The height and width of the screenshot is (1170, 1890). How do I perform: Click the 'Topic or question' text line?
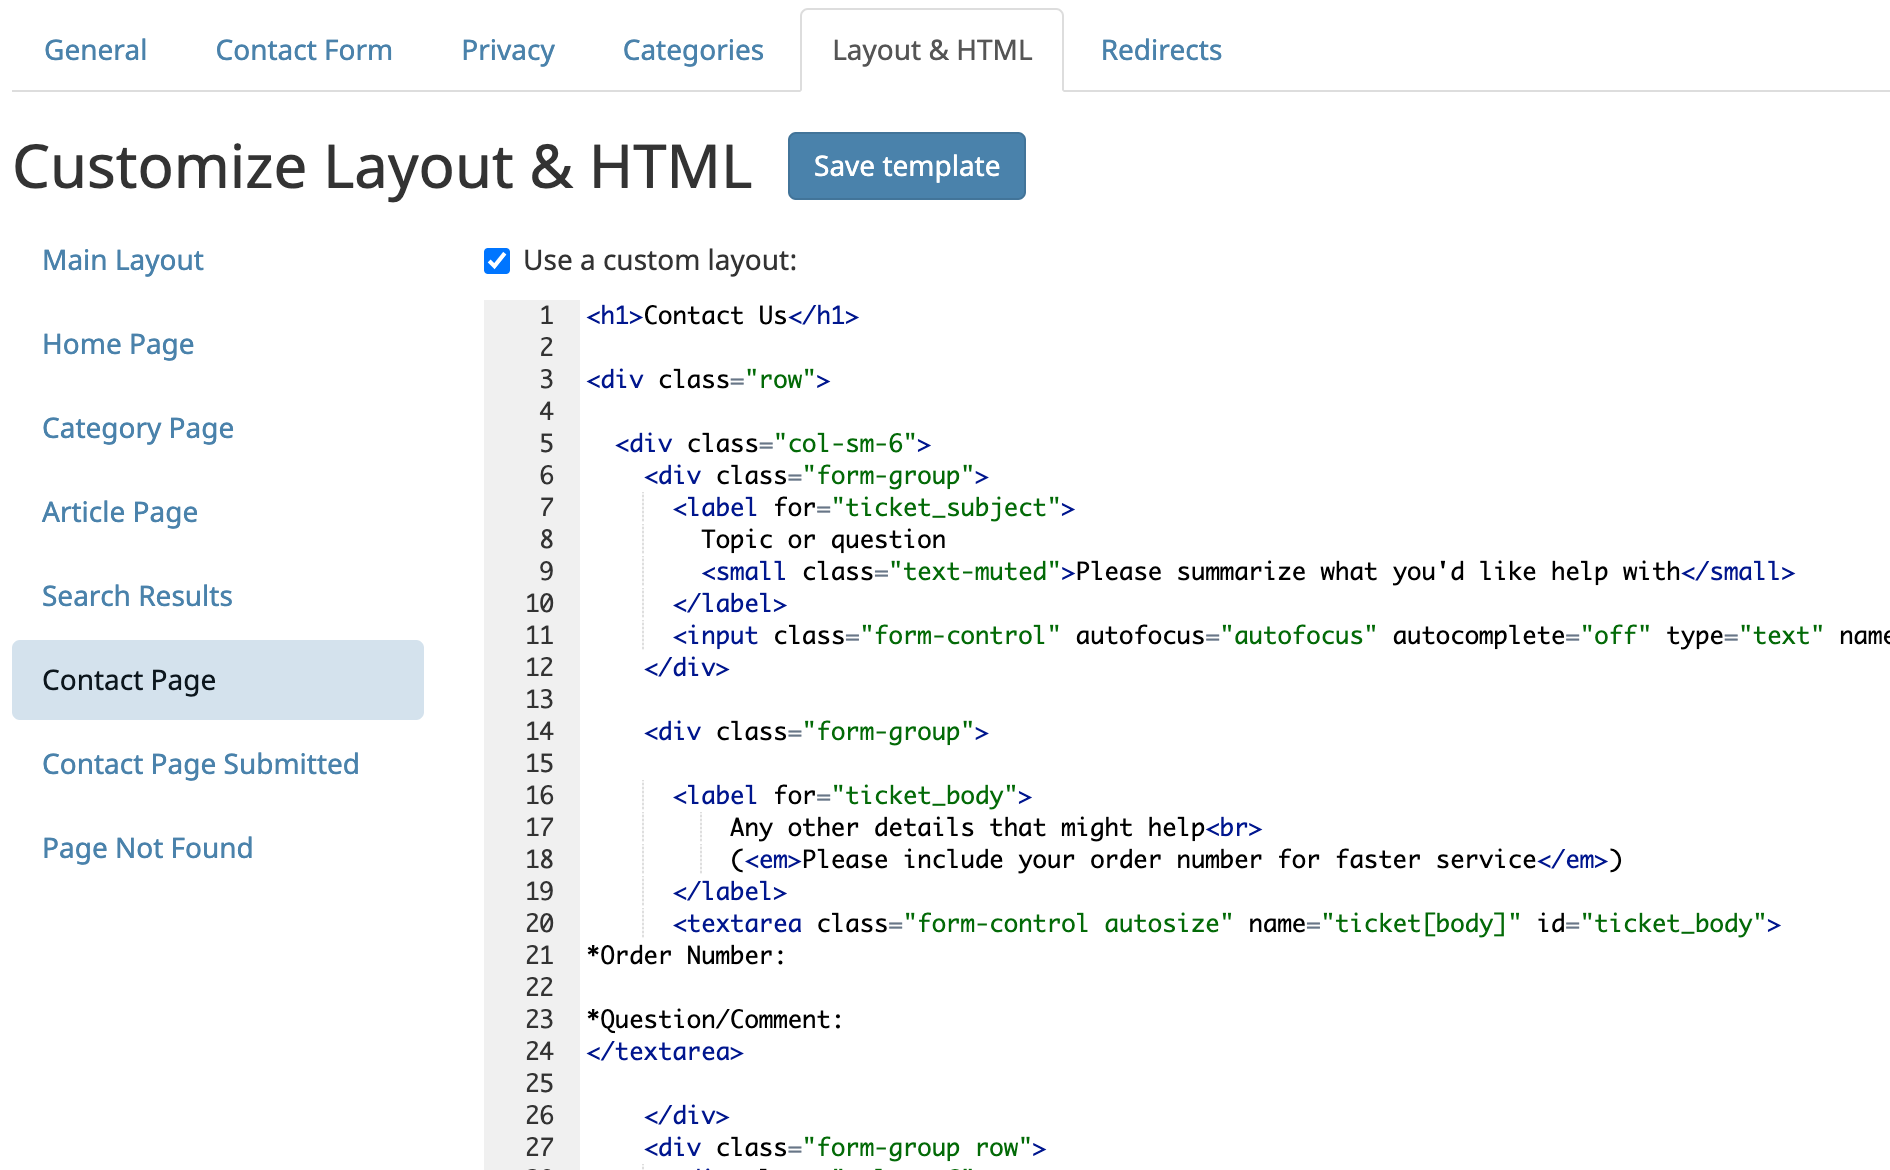823,540
